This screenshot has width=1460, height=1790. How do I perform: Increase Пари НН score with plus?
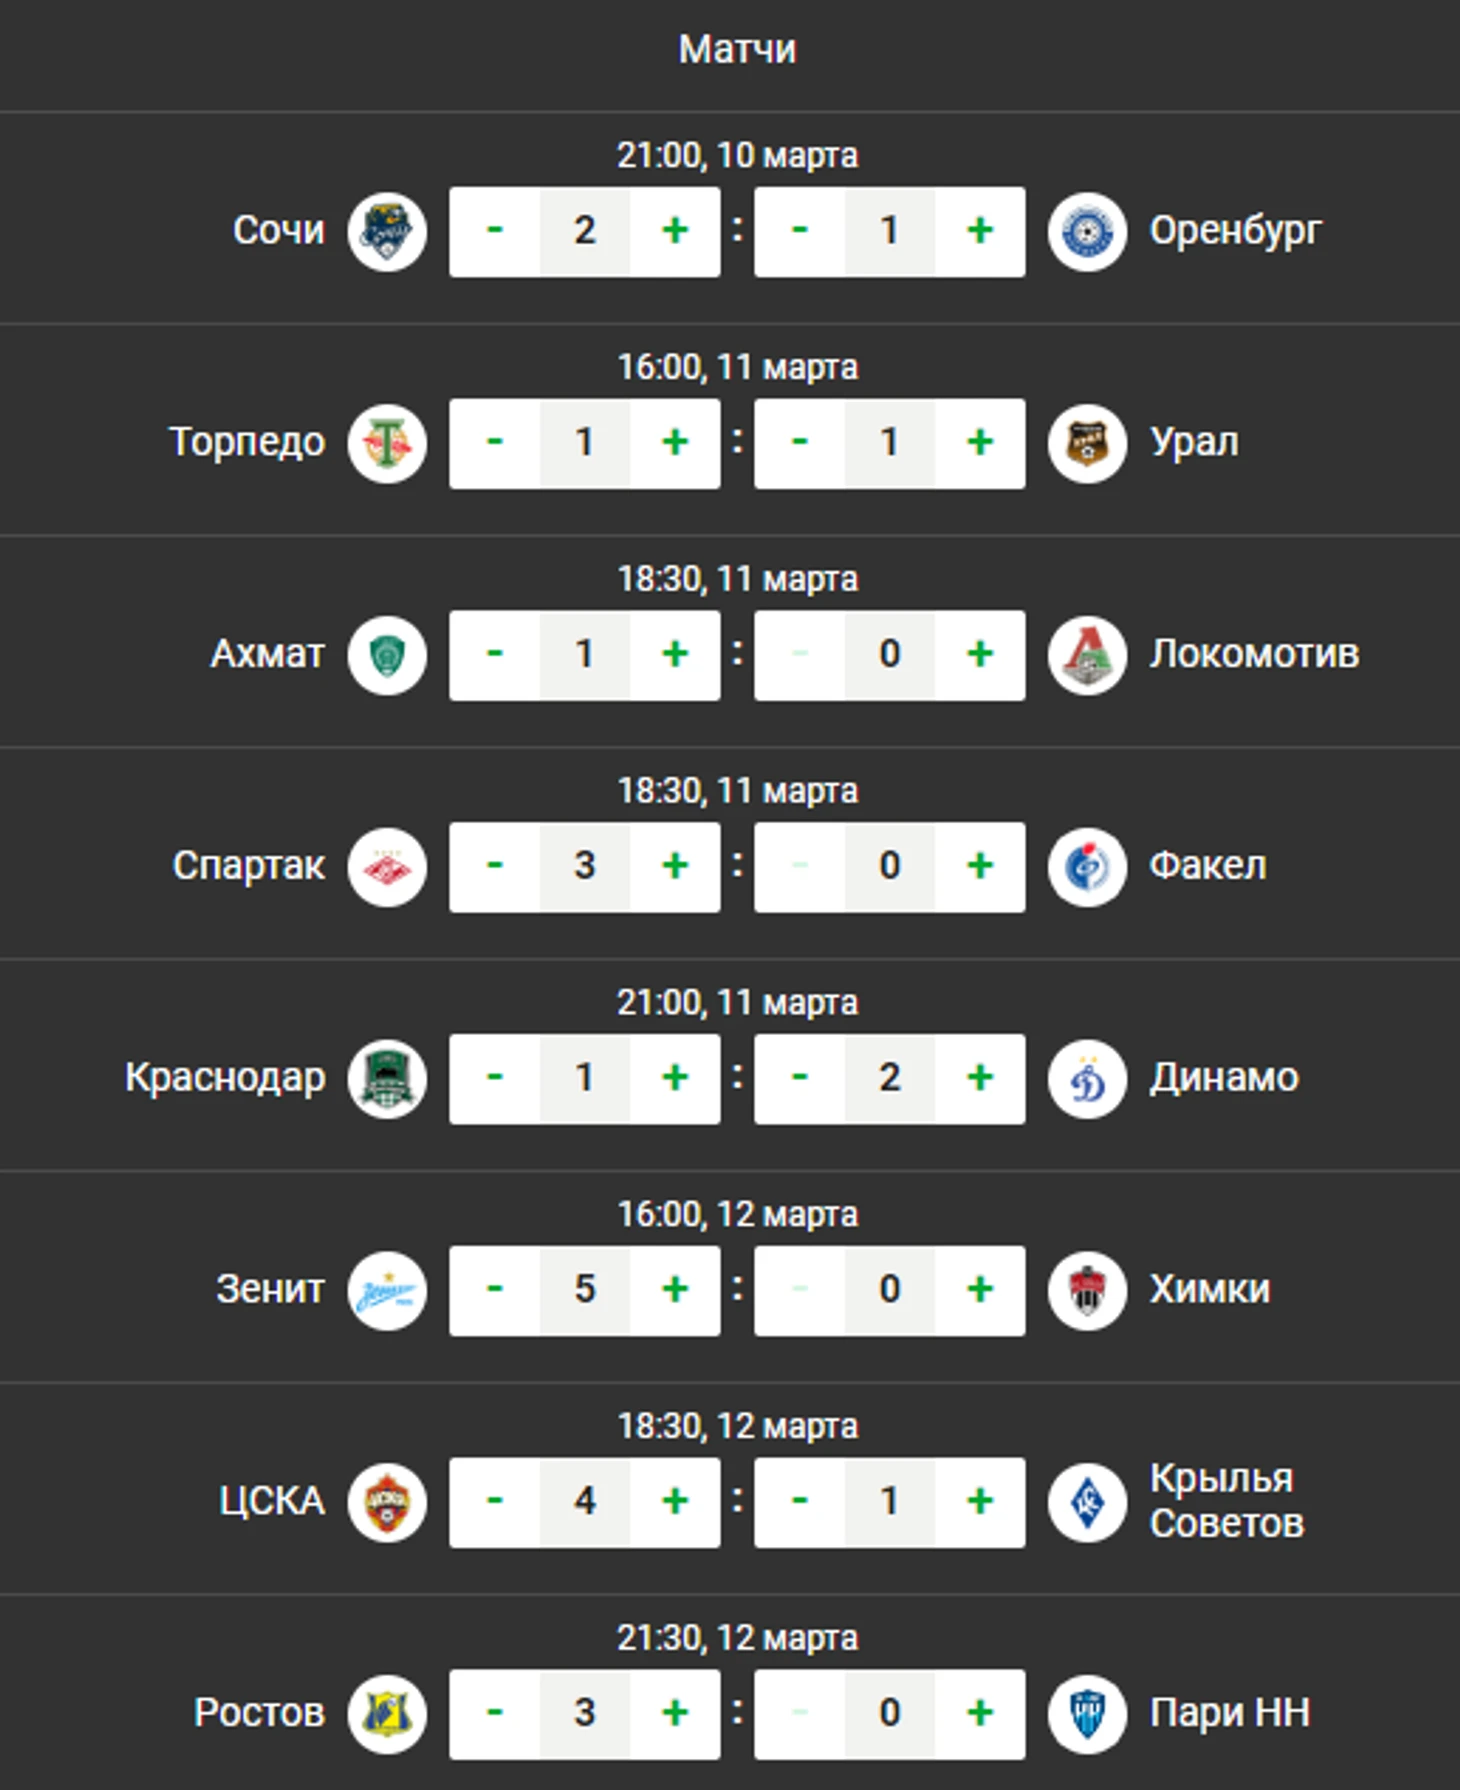[980, 1714]
